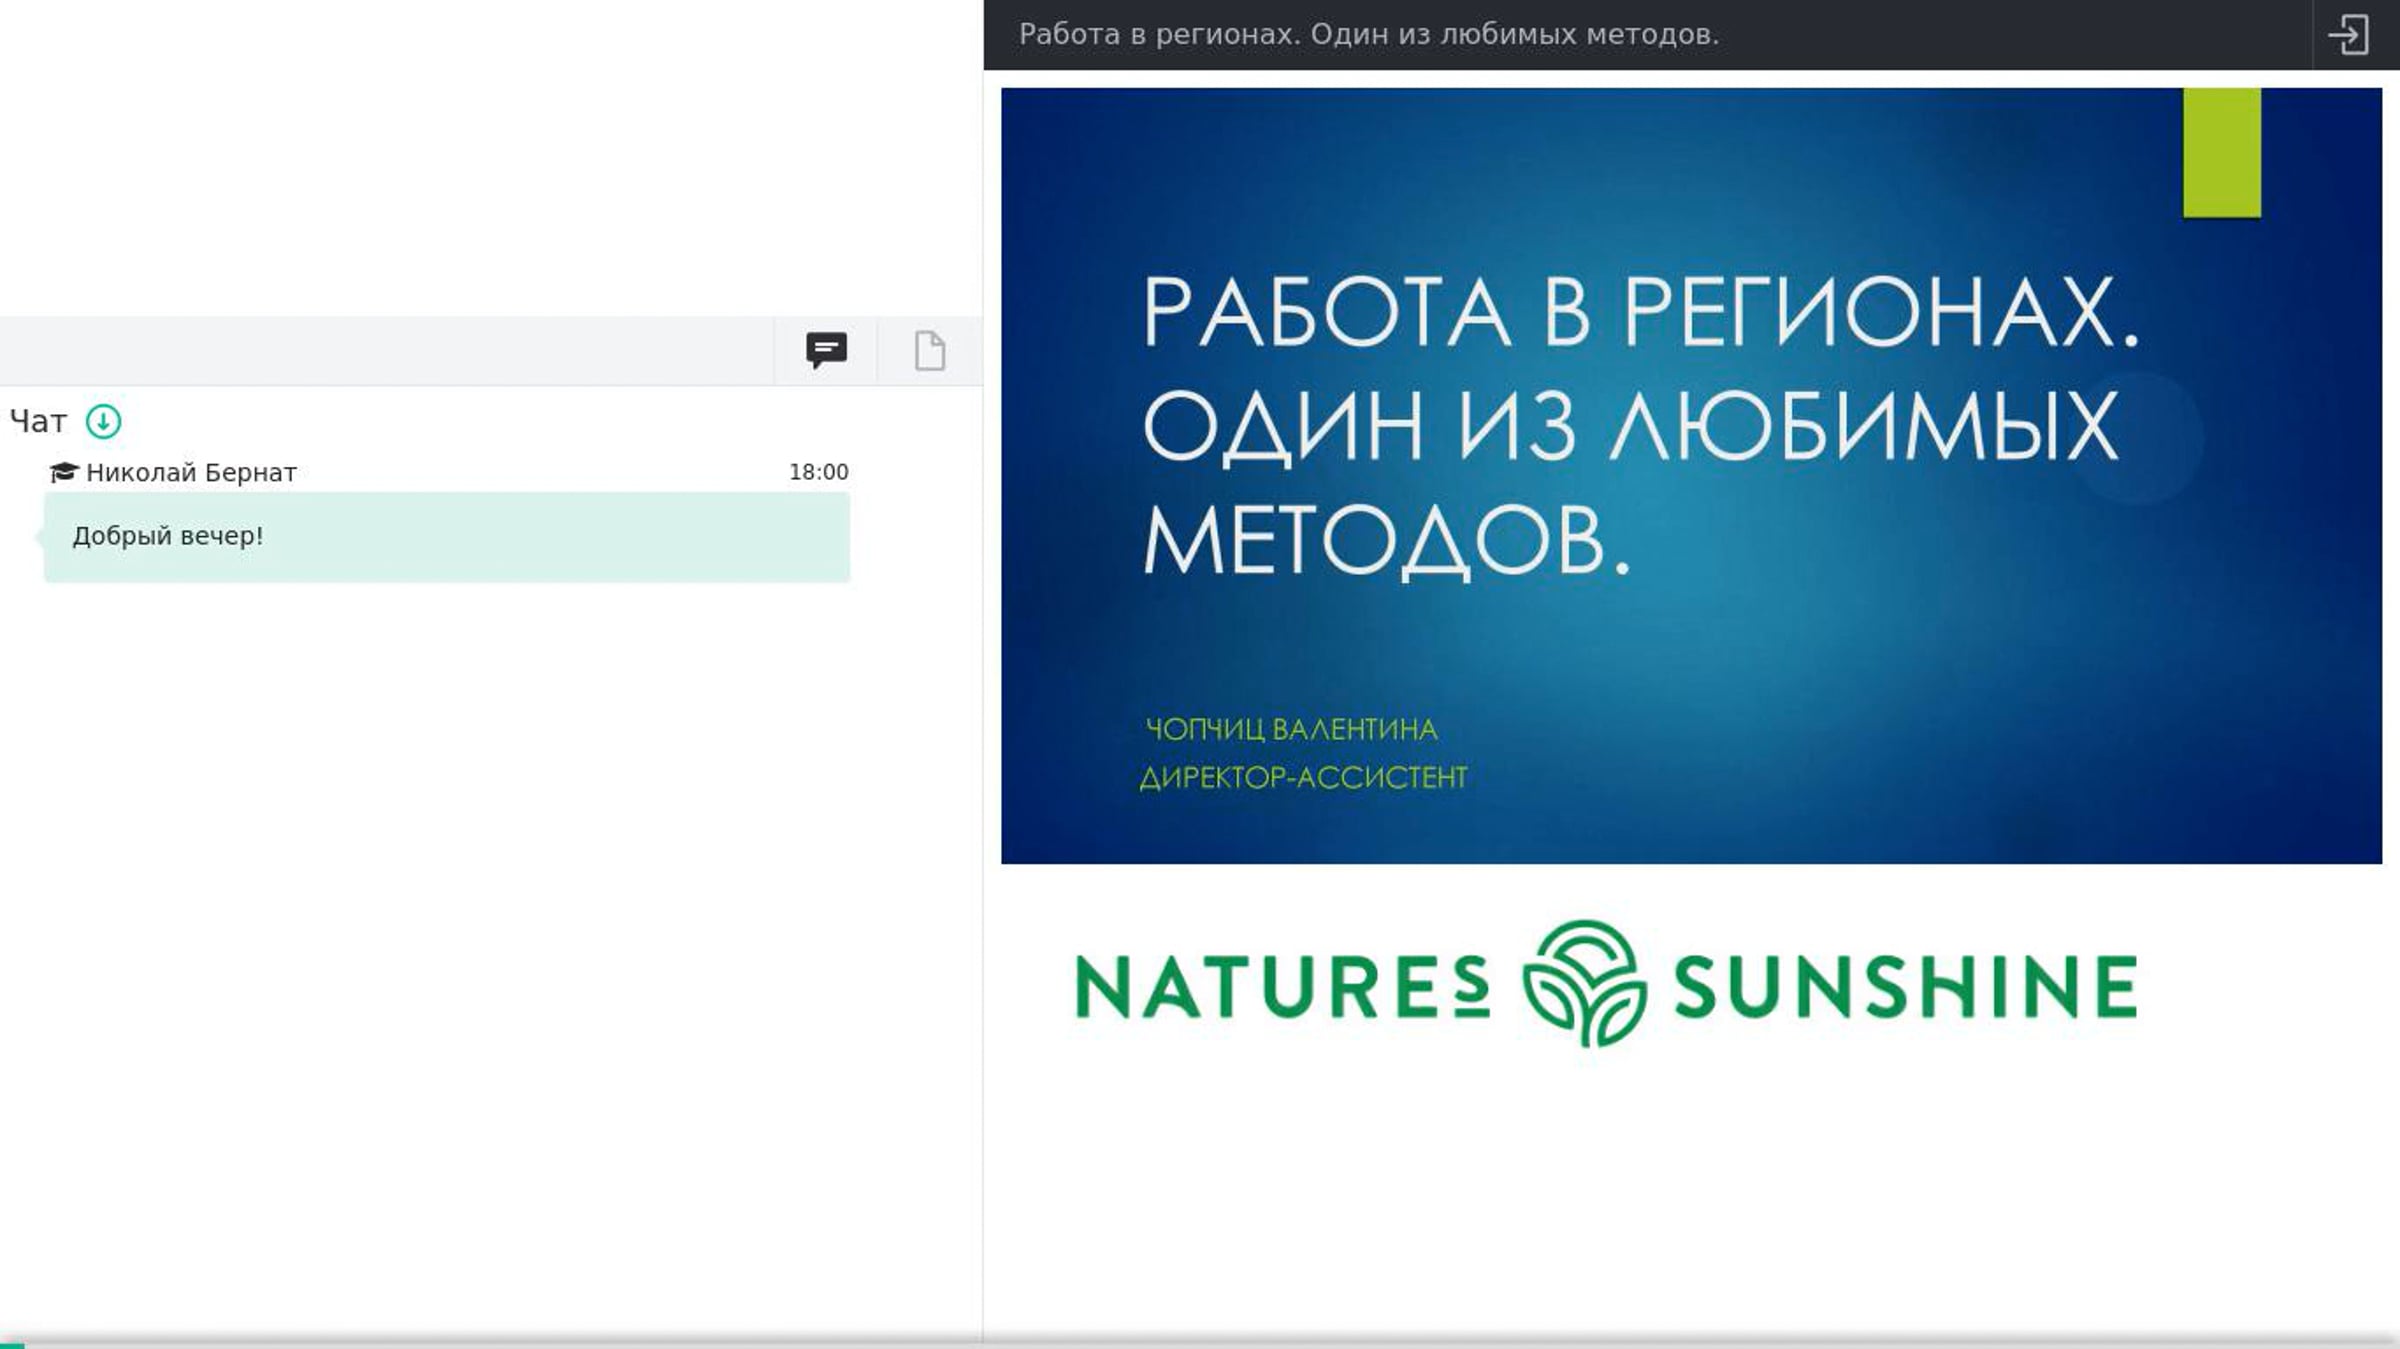Click the chat scroll-down arrow icon
The image size is (2400, 1349).
[103, 422]
